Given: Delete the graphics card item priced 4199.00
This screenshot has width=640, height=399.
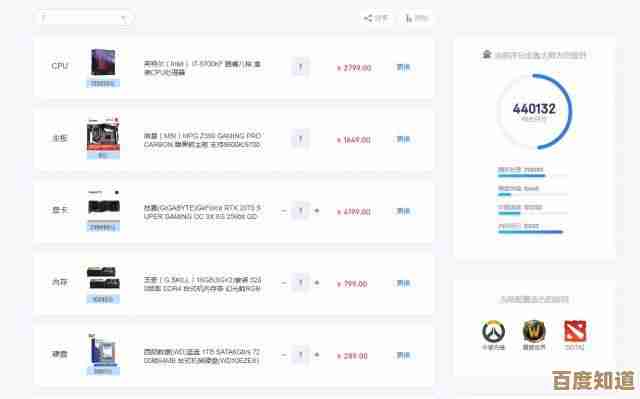Looking at the screenshot, I should (403, 211).
